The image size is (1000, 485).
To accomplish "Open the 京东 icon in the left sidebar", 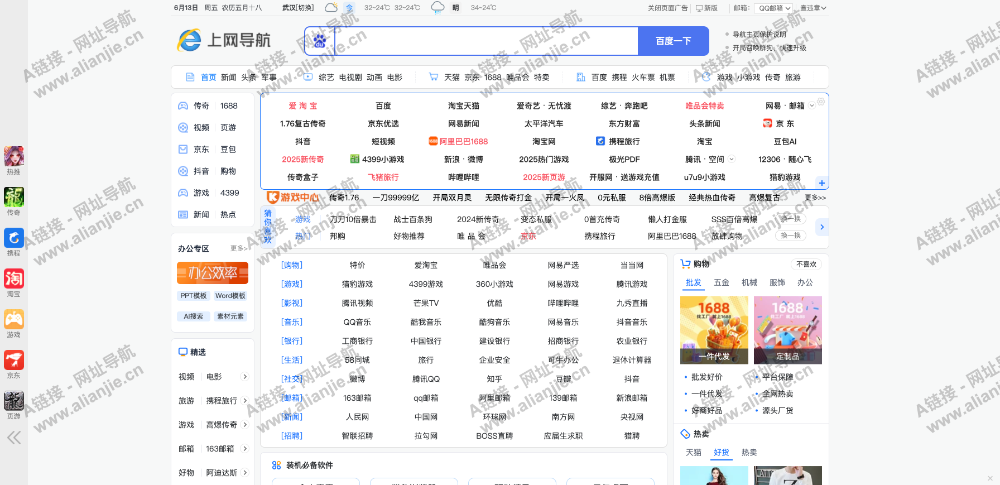I will [14, 360].
